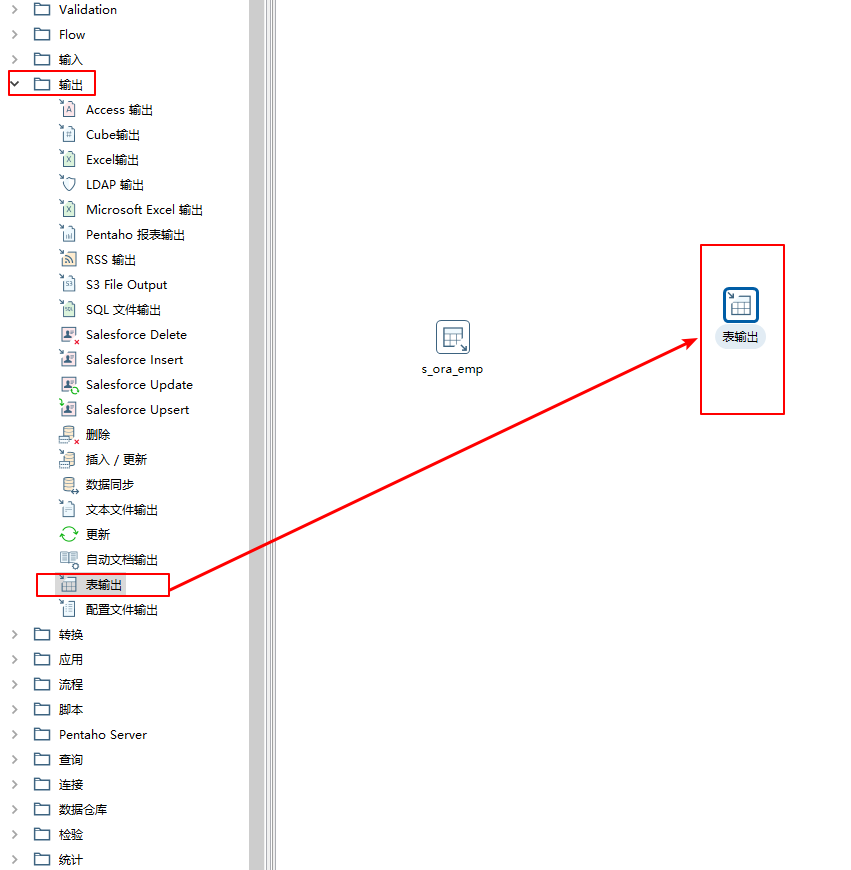Expand the Flow folder
This screenshot has width=851, height=870.
click(x=15, y=34)
